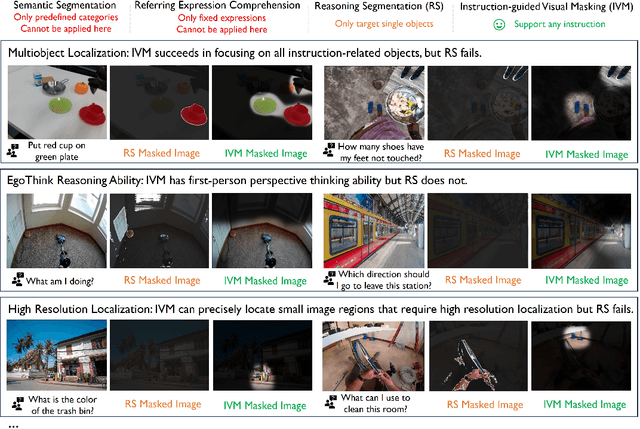Click user icon beside 'What is the color' question
The height and width of the screenshot is (429, 640).
[17, 403]
